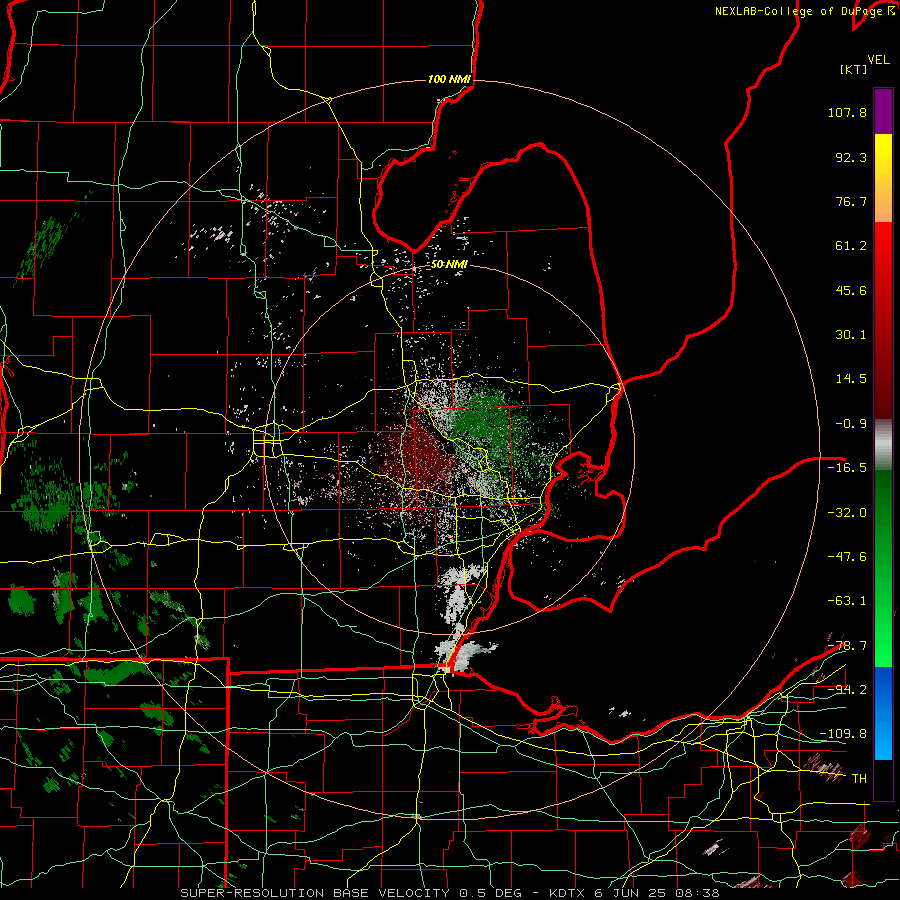Click the '50 NMI' range ring label
This screenshot has height=900, width=900.
[449, 264]
